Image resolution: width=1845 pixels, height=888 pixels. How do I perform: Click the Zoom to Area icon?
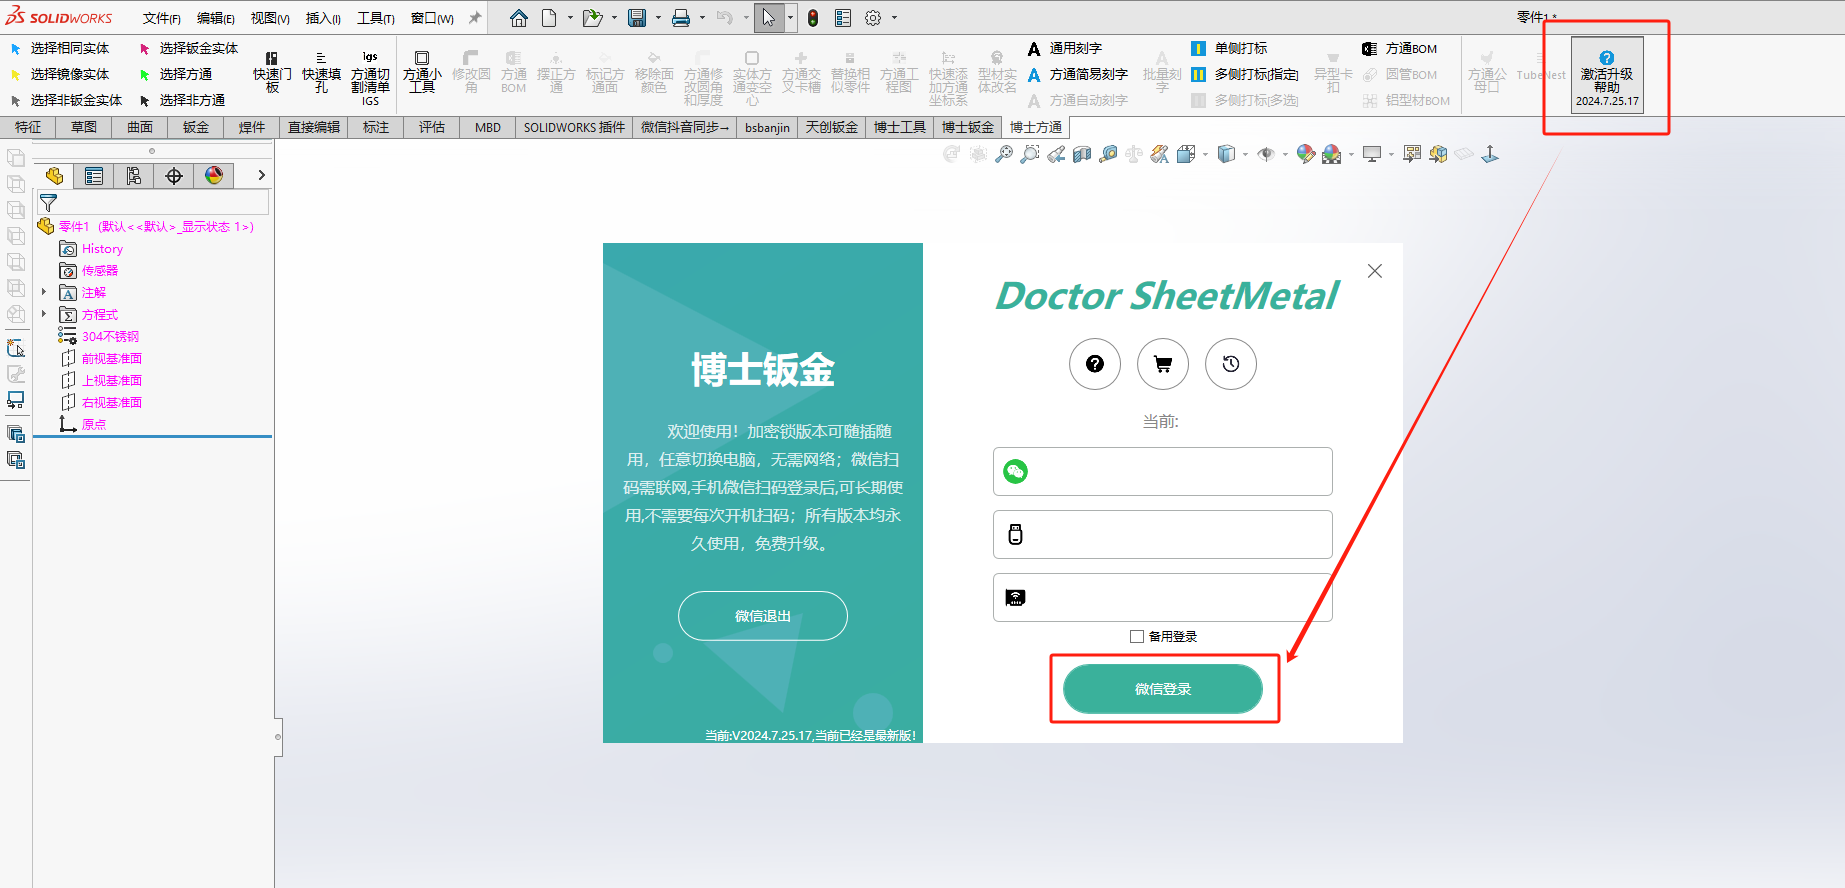click(1030, 154)
